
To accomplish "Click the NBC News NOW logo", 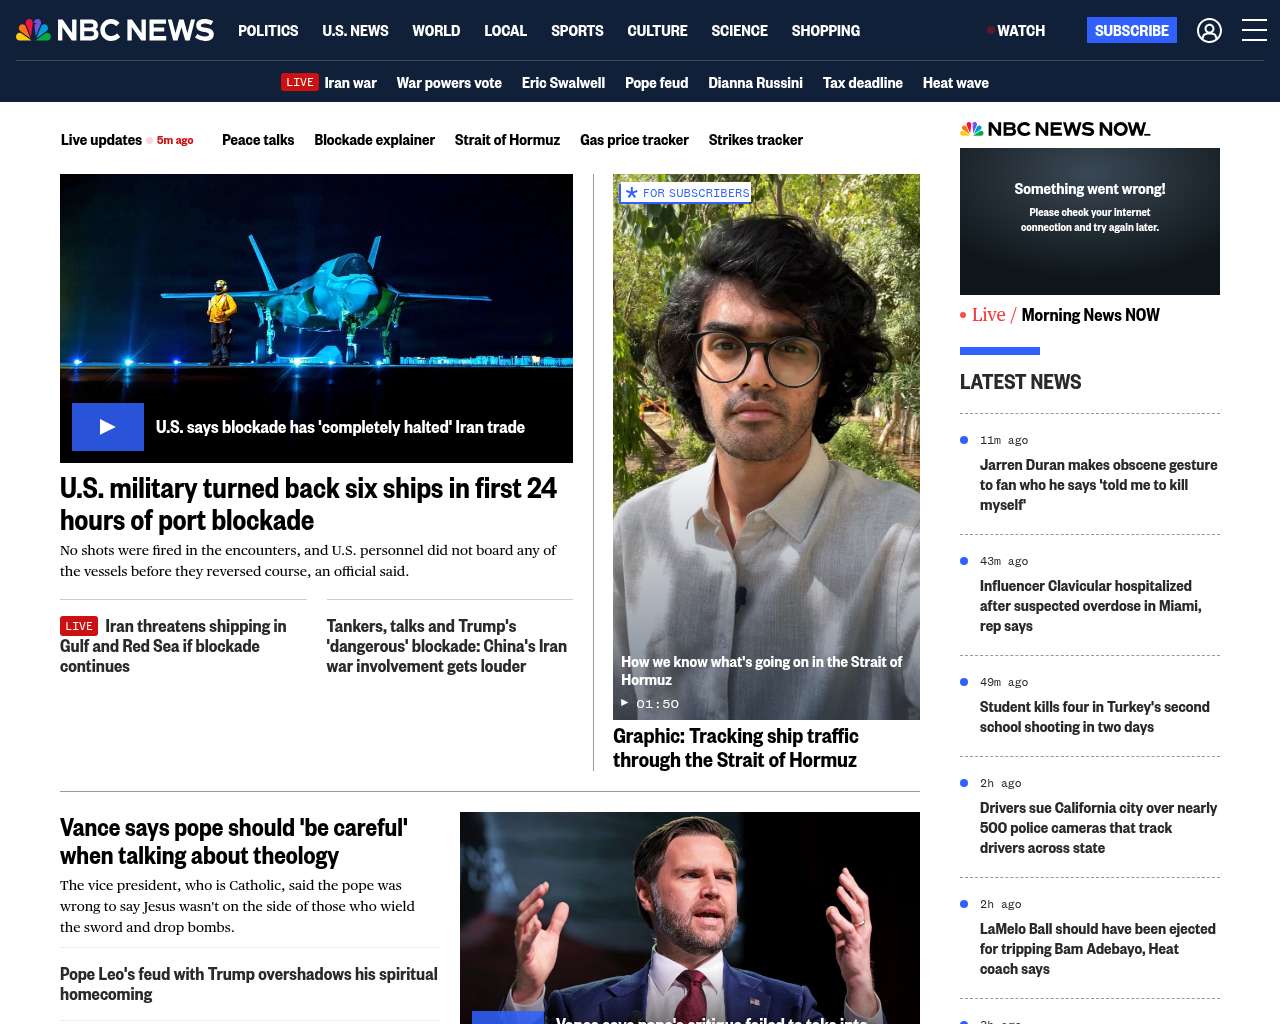I will (x=1055, y=129).
